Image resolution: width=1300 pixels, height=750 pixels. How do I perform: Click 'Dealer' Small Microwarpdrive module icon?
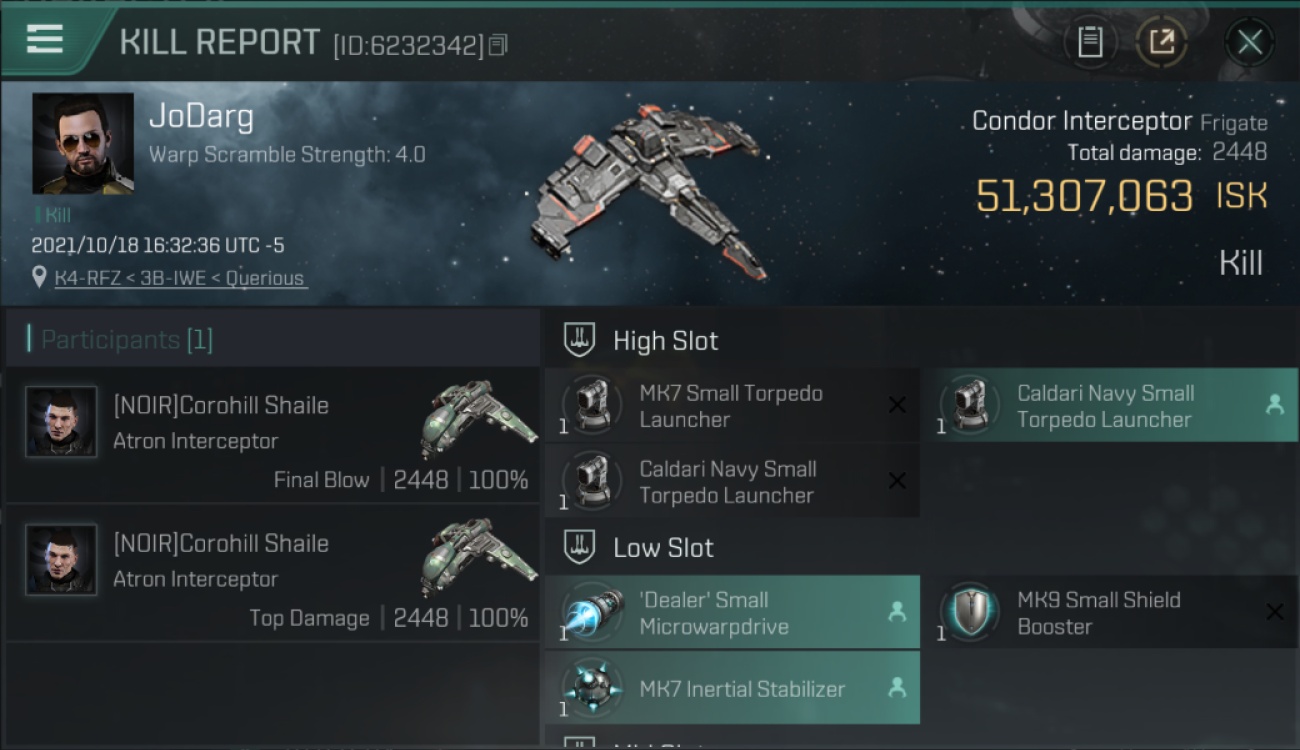(x=593, y=612)
